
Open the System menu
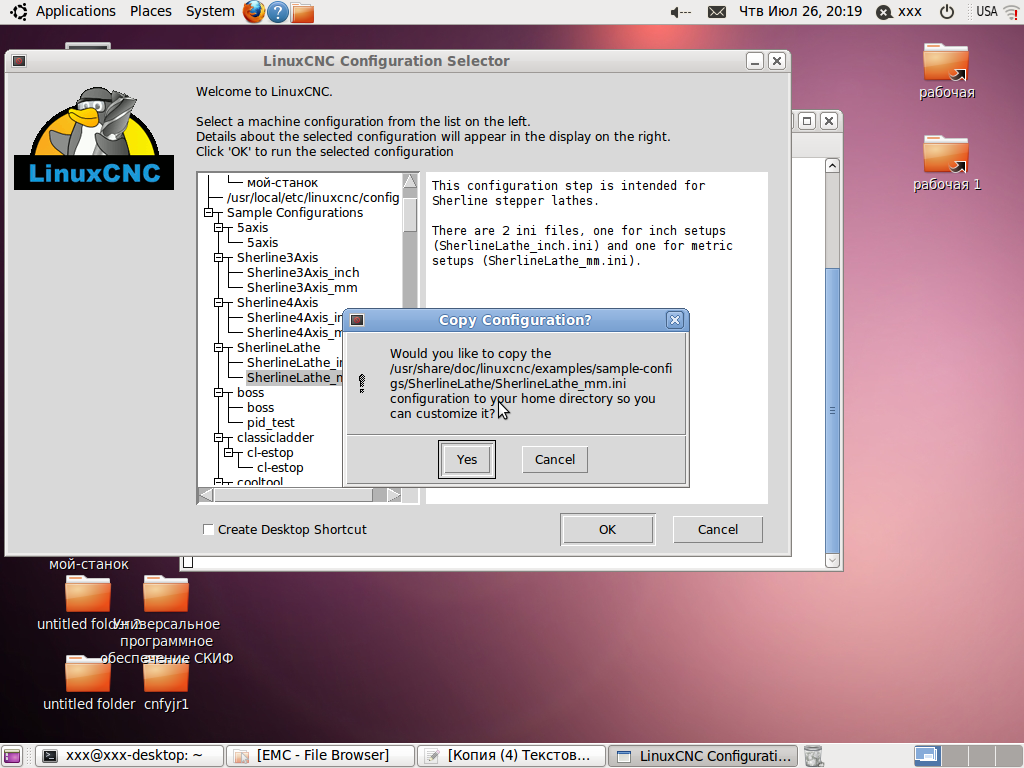click(210, 12)
